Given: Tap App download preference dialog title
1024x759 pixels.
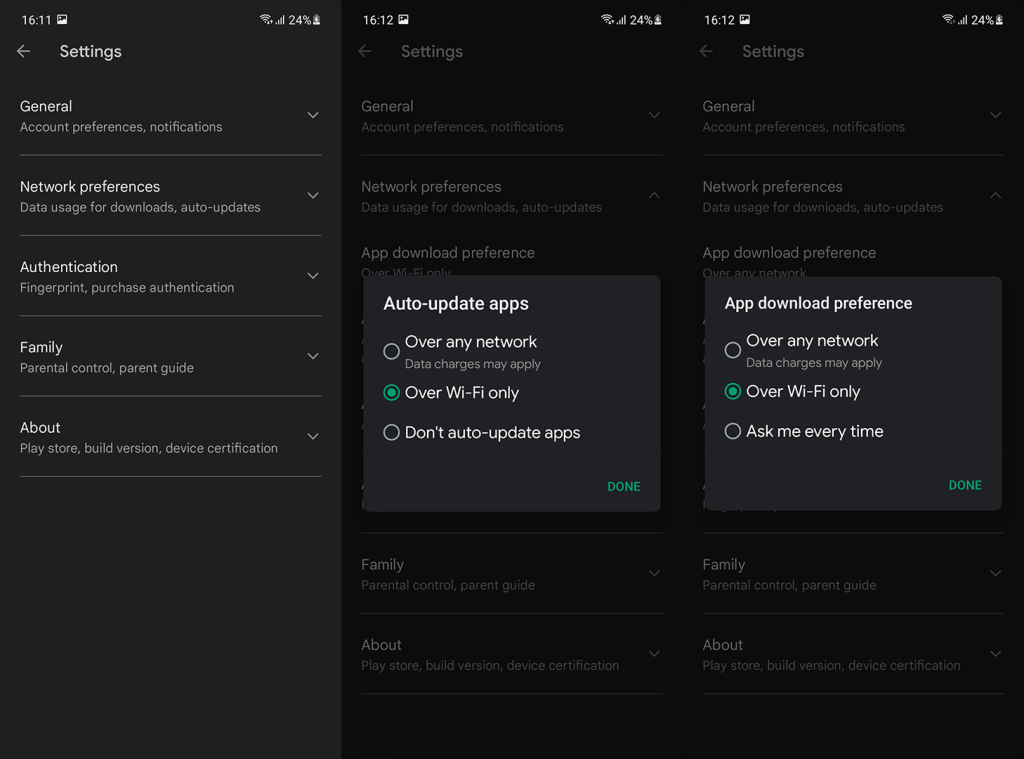Looking at the screenshot, I should click(818, 303).
